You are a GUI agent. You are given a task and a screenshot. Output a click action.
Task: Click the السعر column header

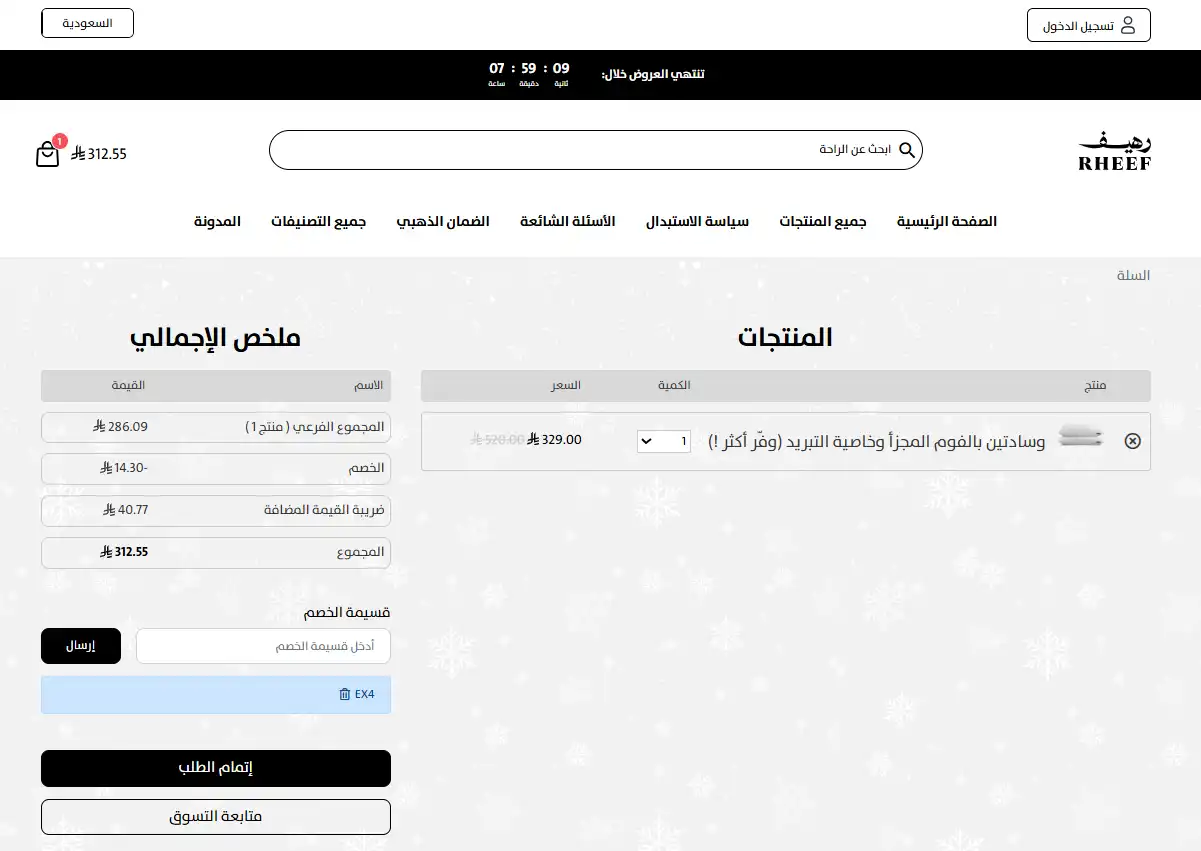[x=565, y=386]
